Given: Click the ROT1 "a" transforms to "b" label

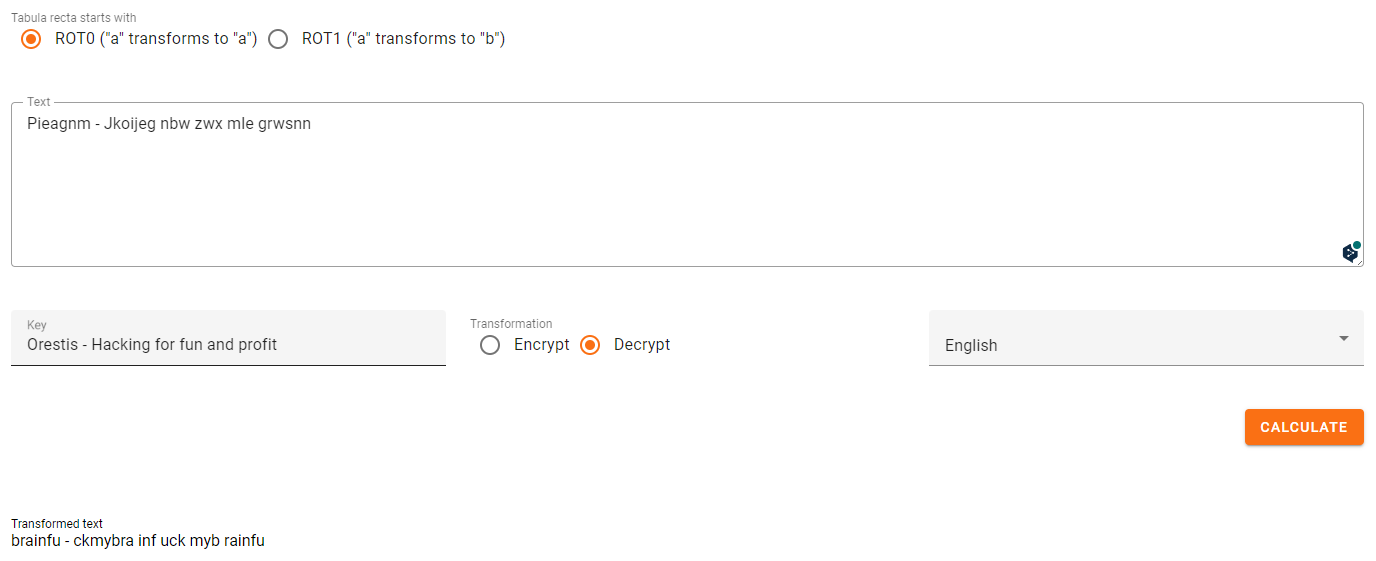Looking at the screenshot, I should pyautogui.click(x=403, y=39).
